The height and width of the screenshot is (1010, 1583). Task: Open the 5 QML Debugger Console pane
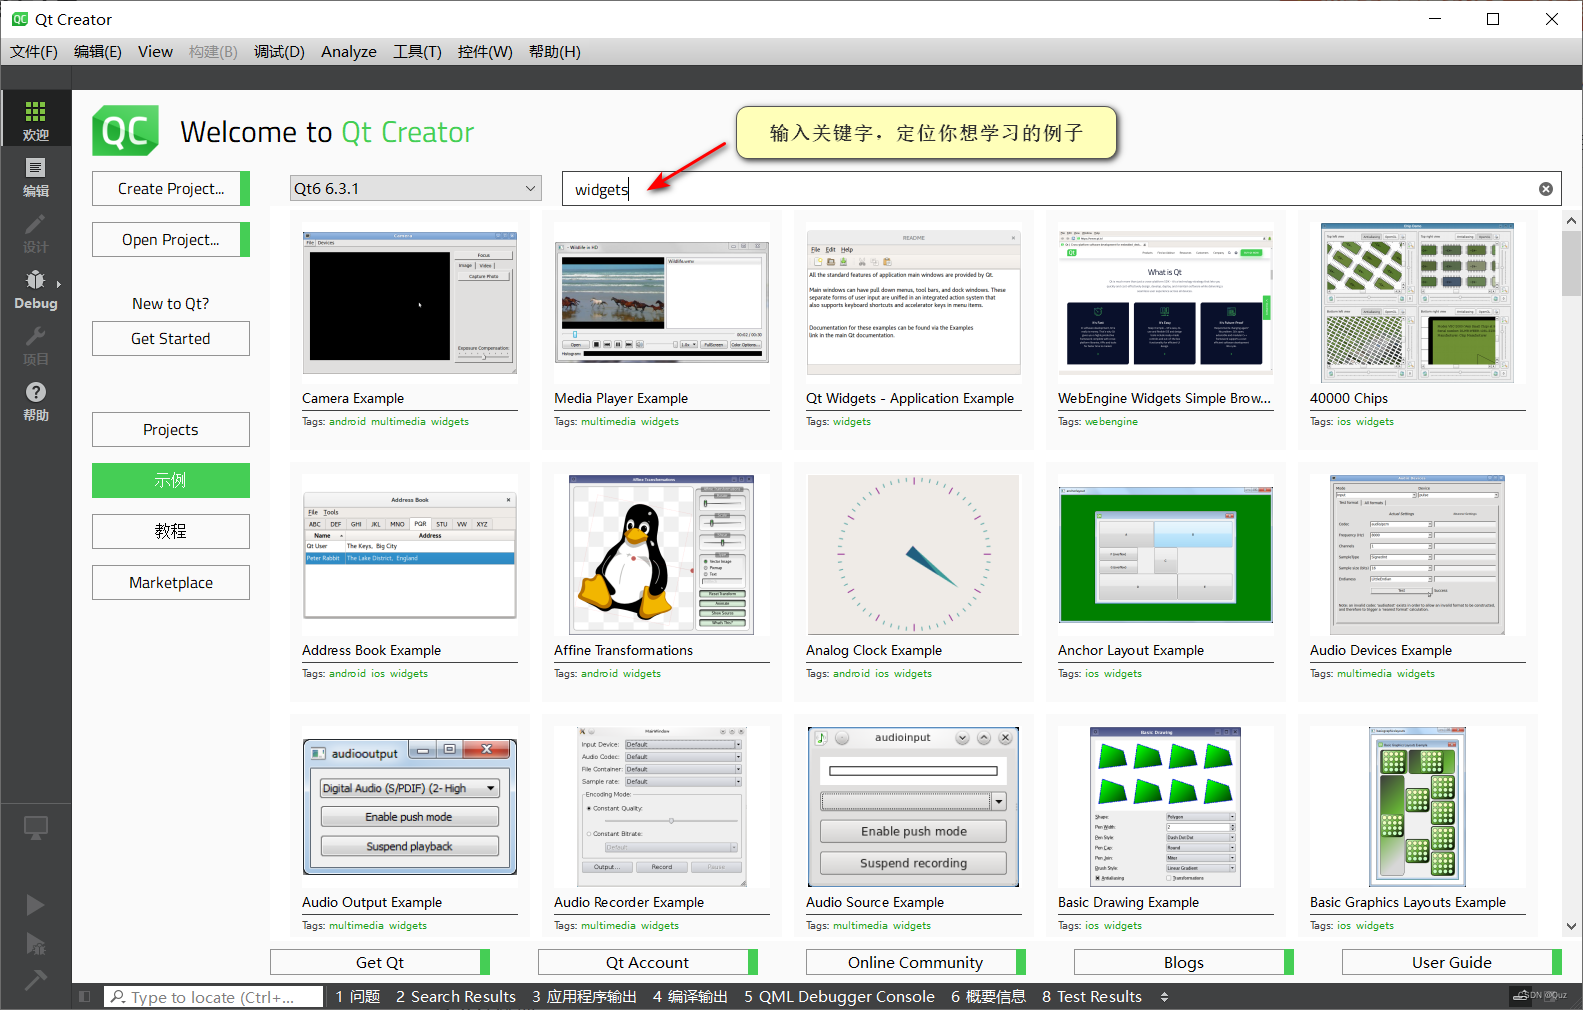(x=839, y=997)
